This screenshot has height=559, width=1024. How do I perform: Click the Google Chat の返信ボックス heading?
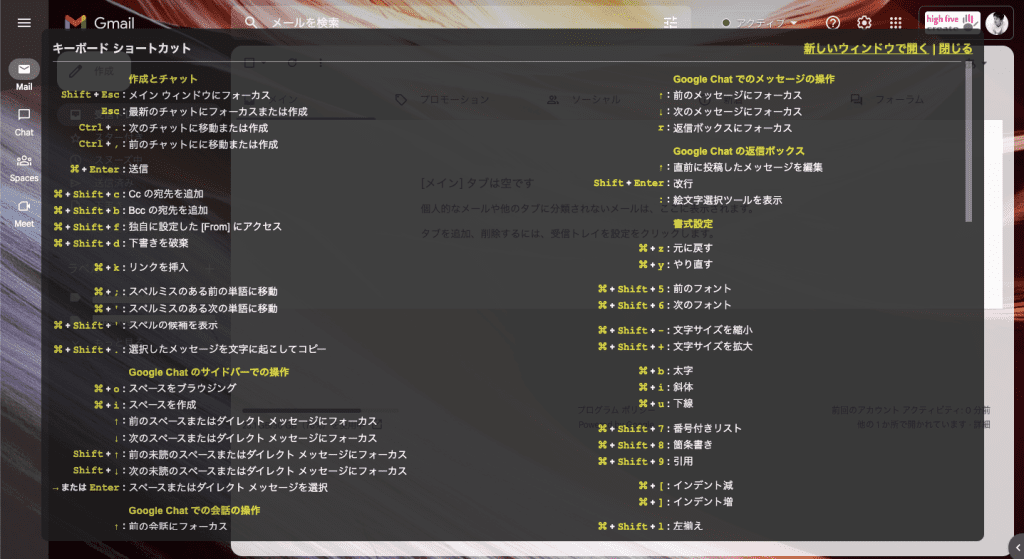pos(739,151)
